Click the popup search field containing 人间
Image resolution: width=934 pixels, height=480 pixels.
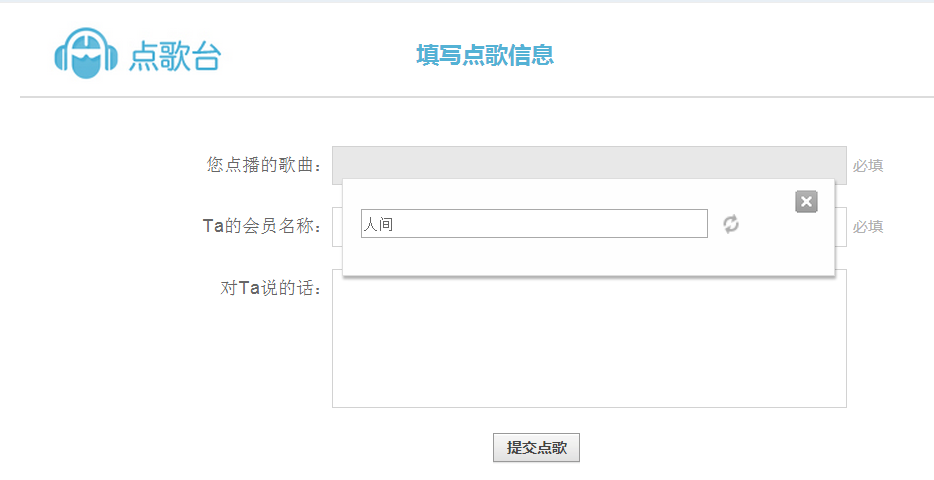(534, 224)
